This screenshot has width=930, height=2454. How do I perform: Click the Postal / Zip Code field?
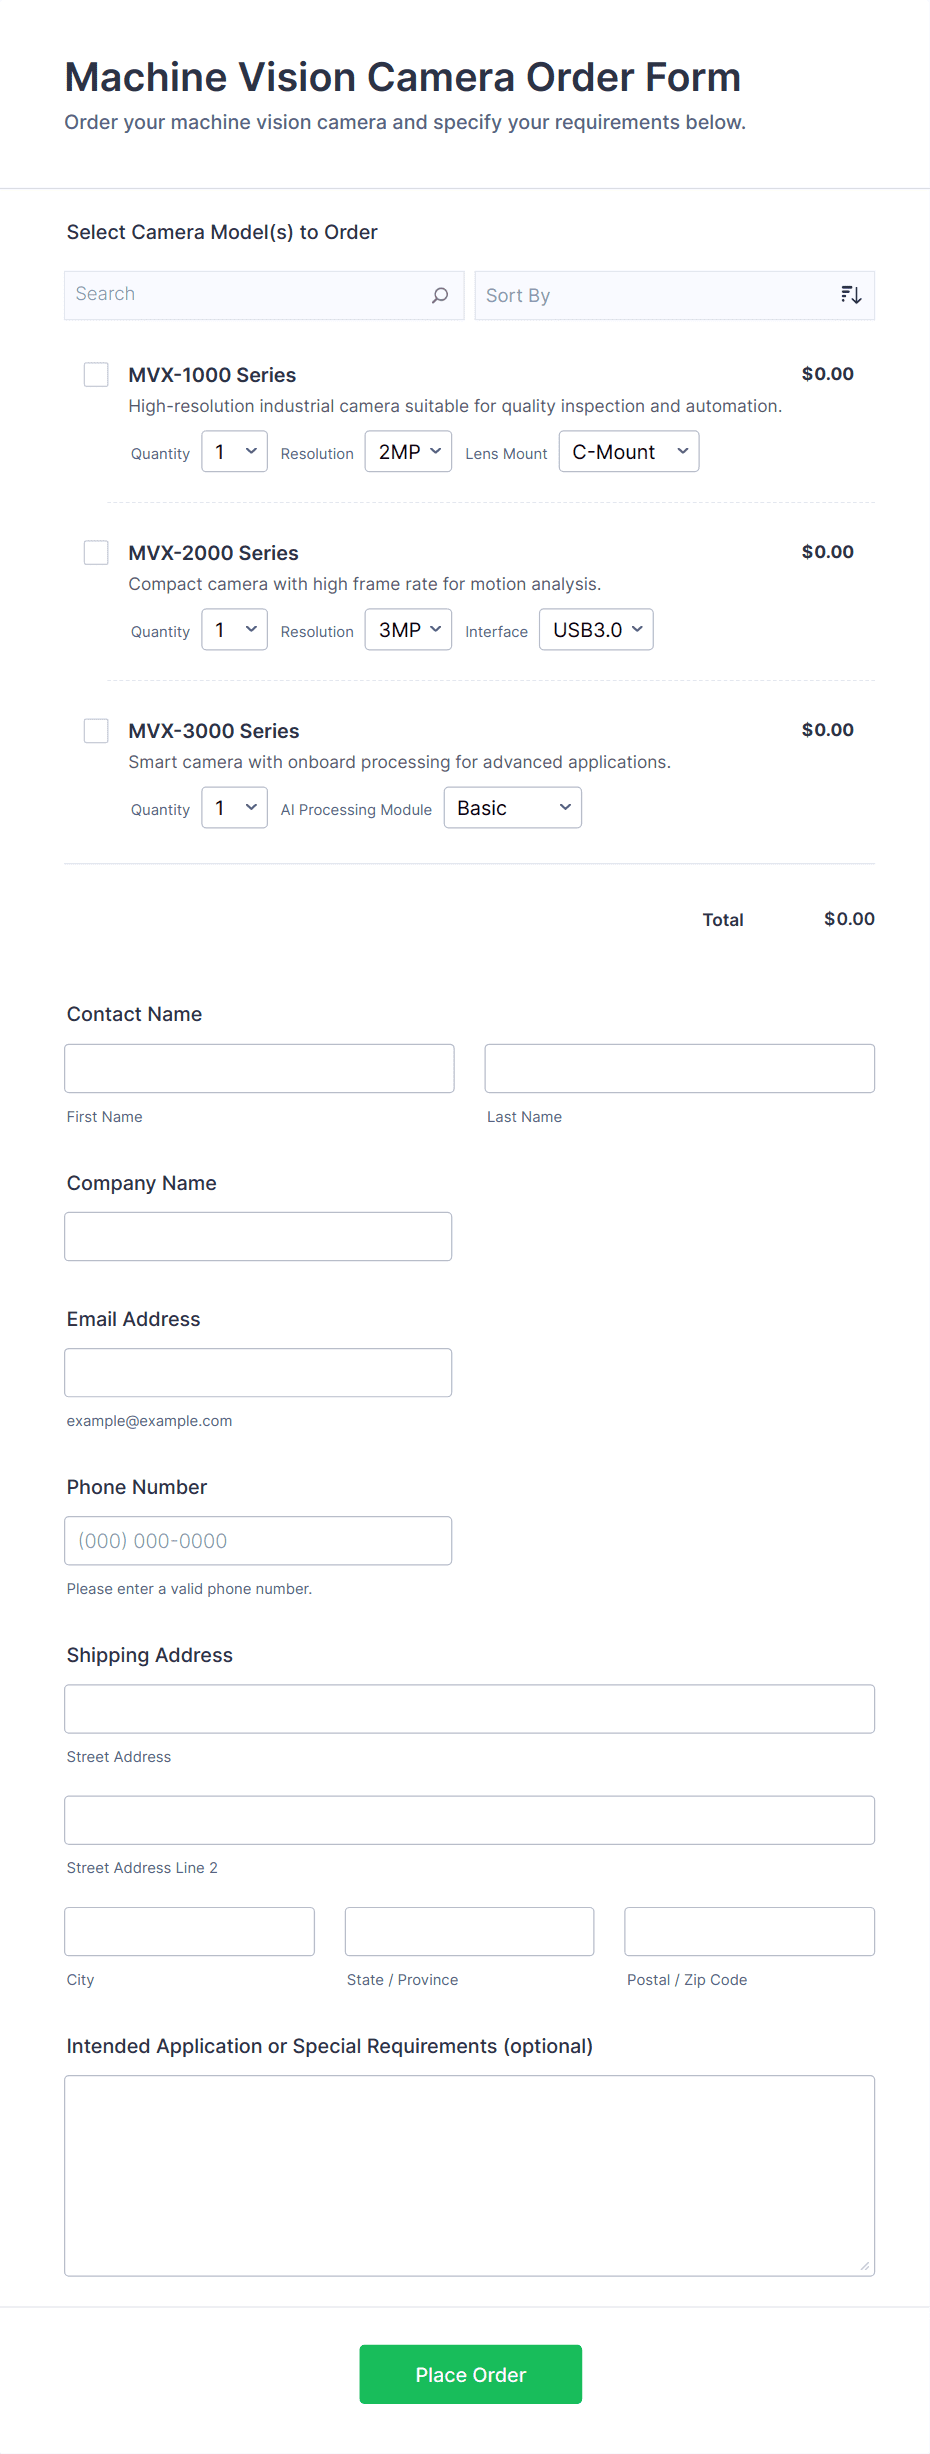pos(749,1932)
